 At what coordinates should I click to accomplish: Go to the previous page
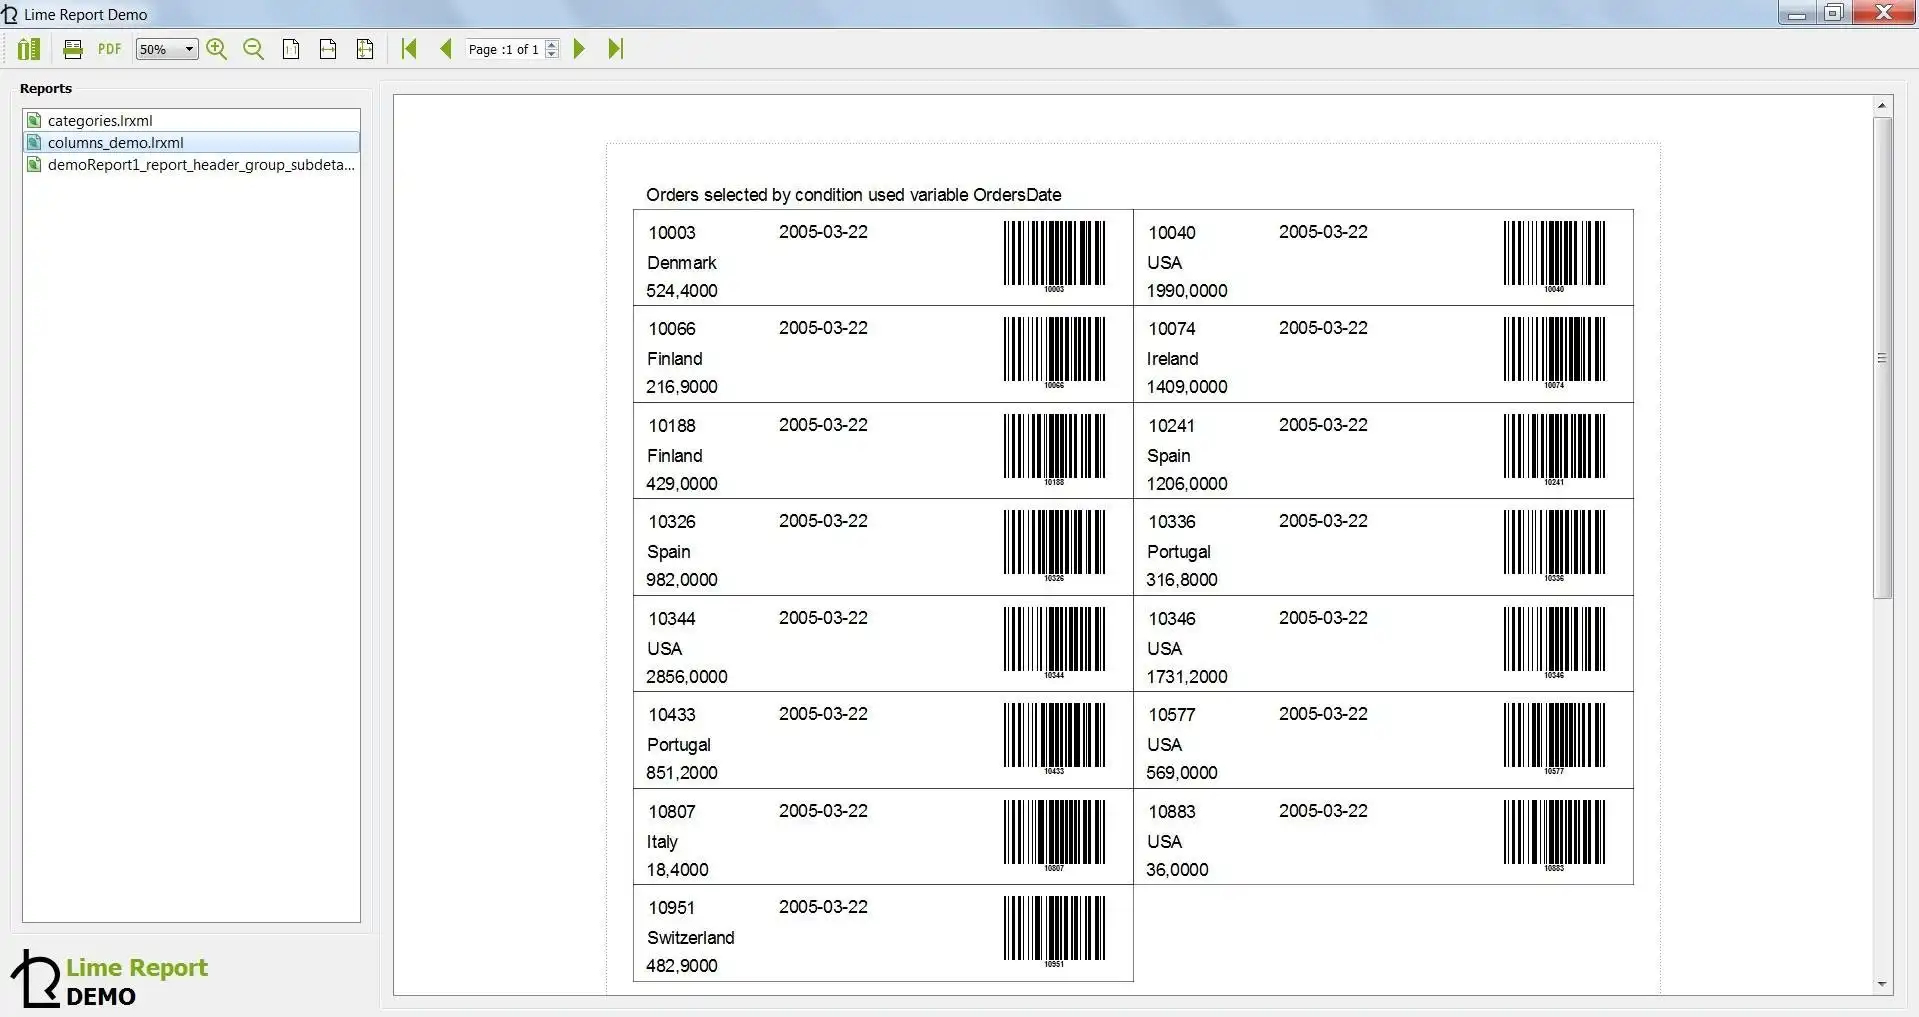point(446,49)
